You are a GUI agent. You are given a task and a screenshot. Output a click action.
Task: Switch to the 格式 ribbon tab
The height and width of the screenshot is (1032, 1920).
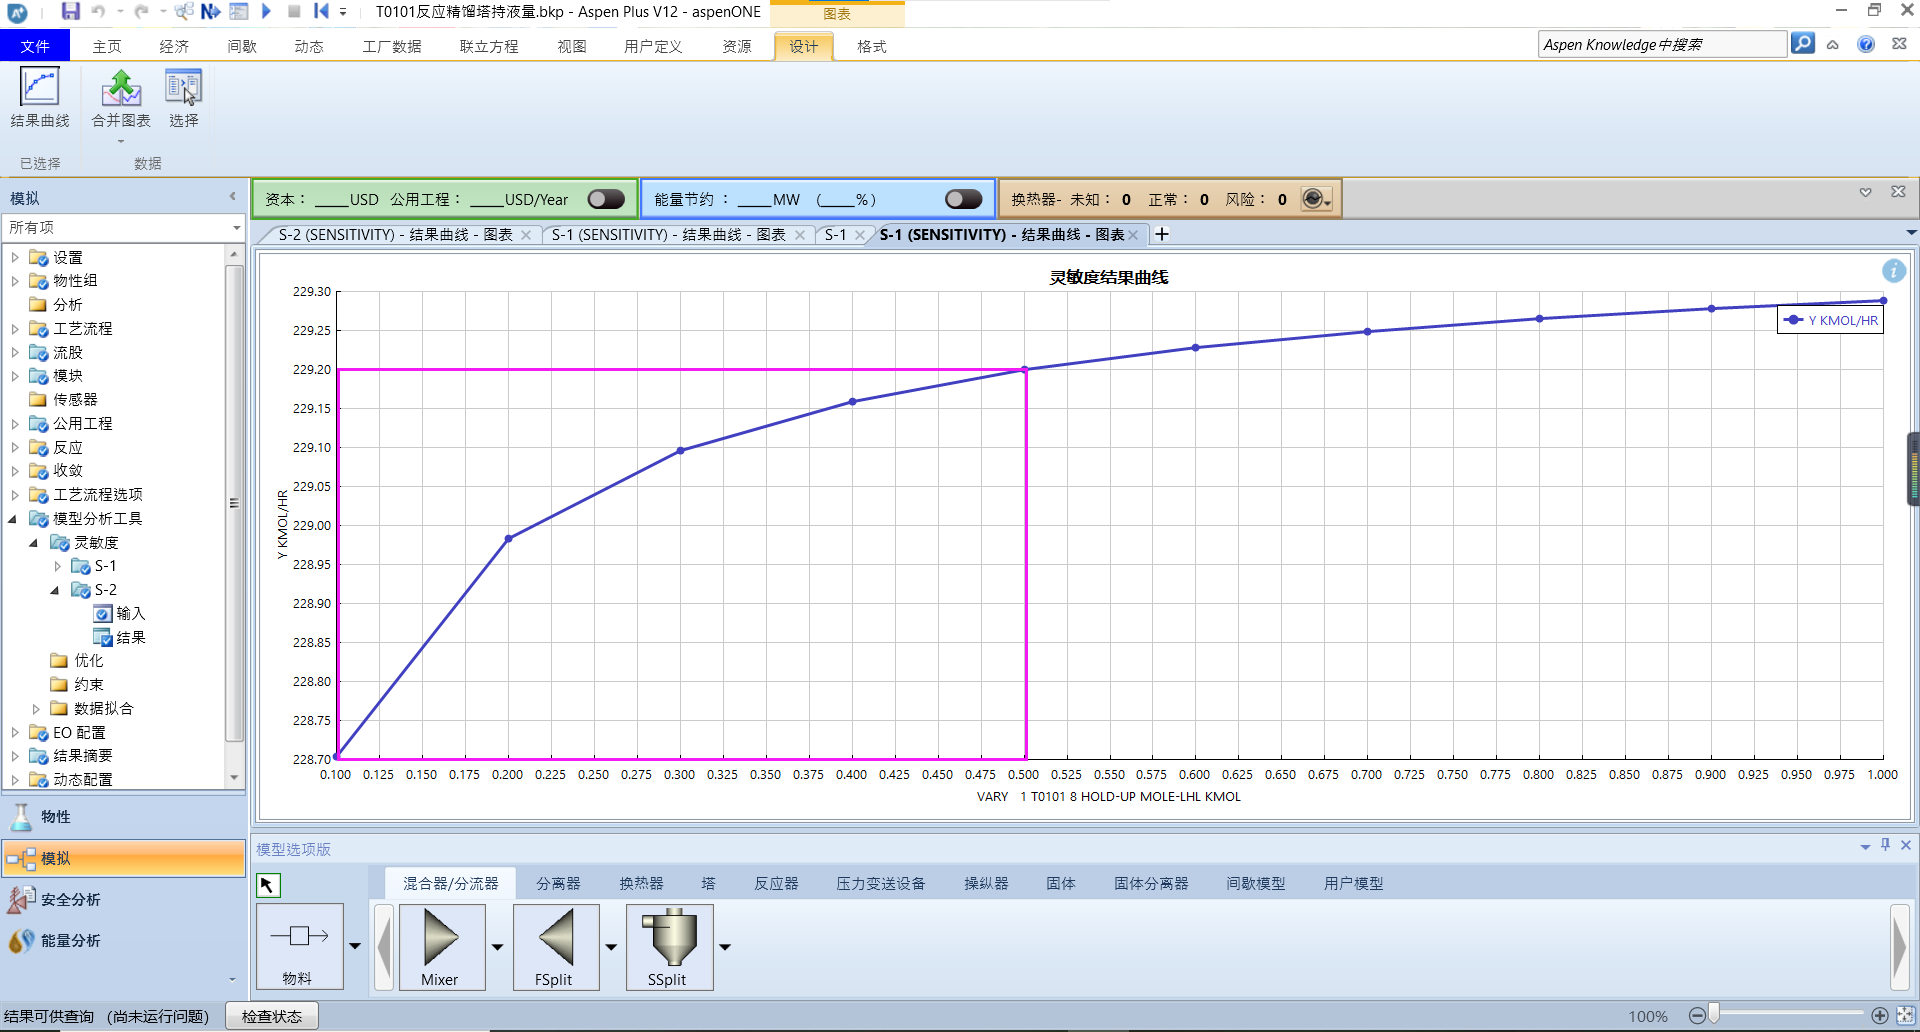pos(872,46)
